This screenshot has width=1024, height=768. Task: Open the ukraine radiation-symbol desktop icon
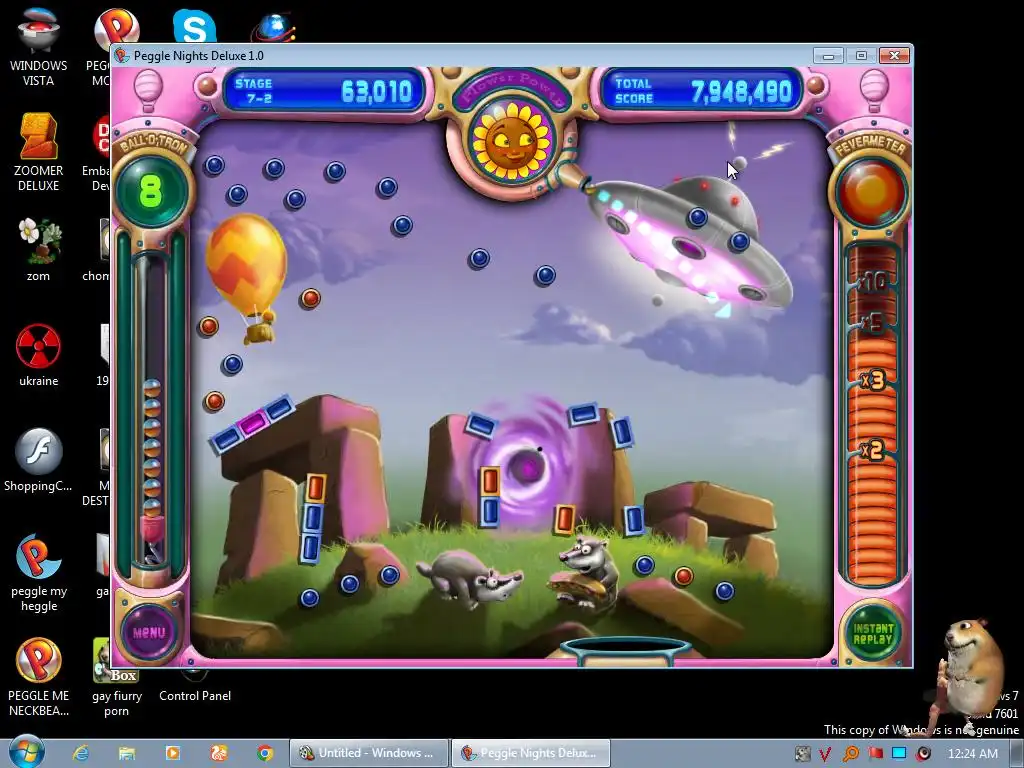tap(39, 355)
